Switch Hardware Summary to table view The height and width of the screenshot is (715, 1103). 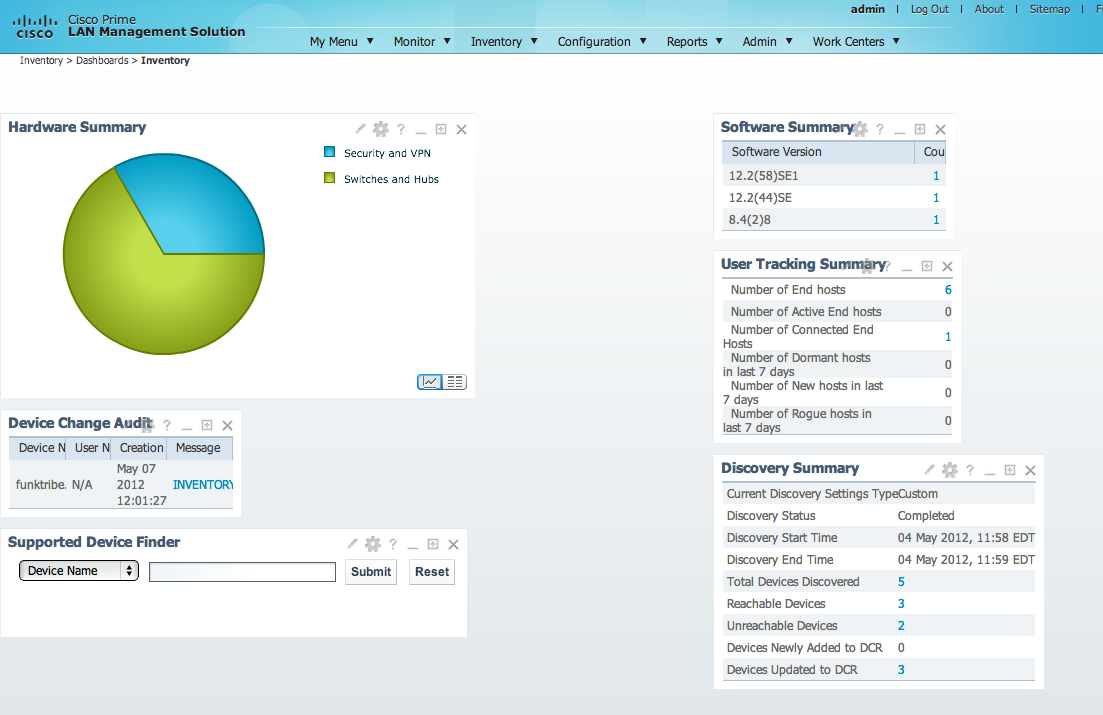(x=455, y=382)
